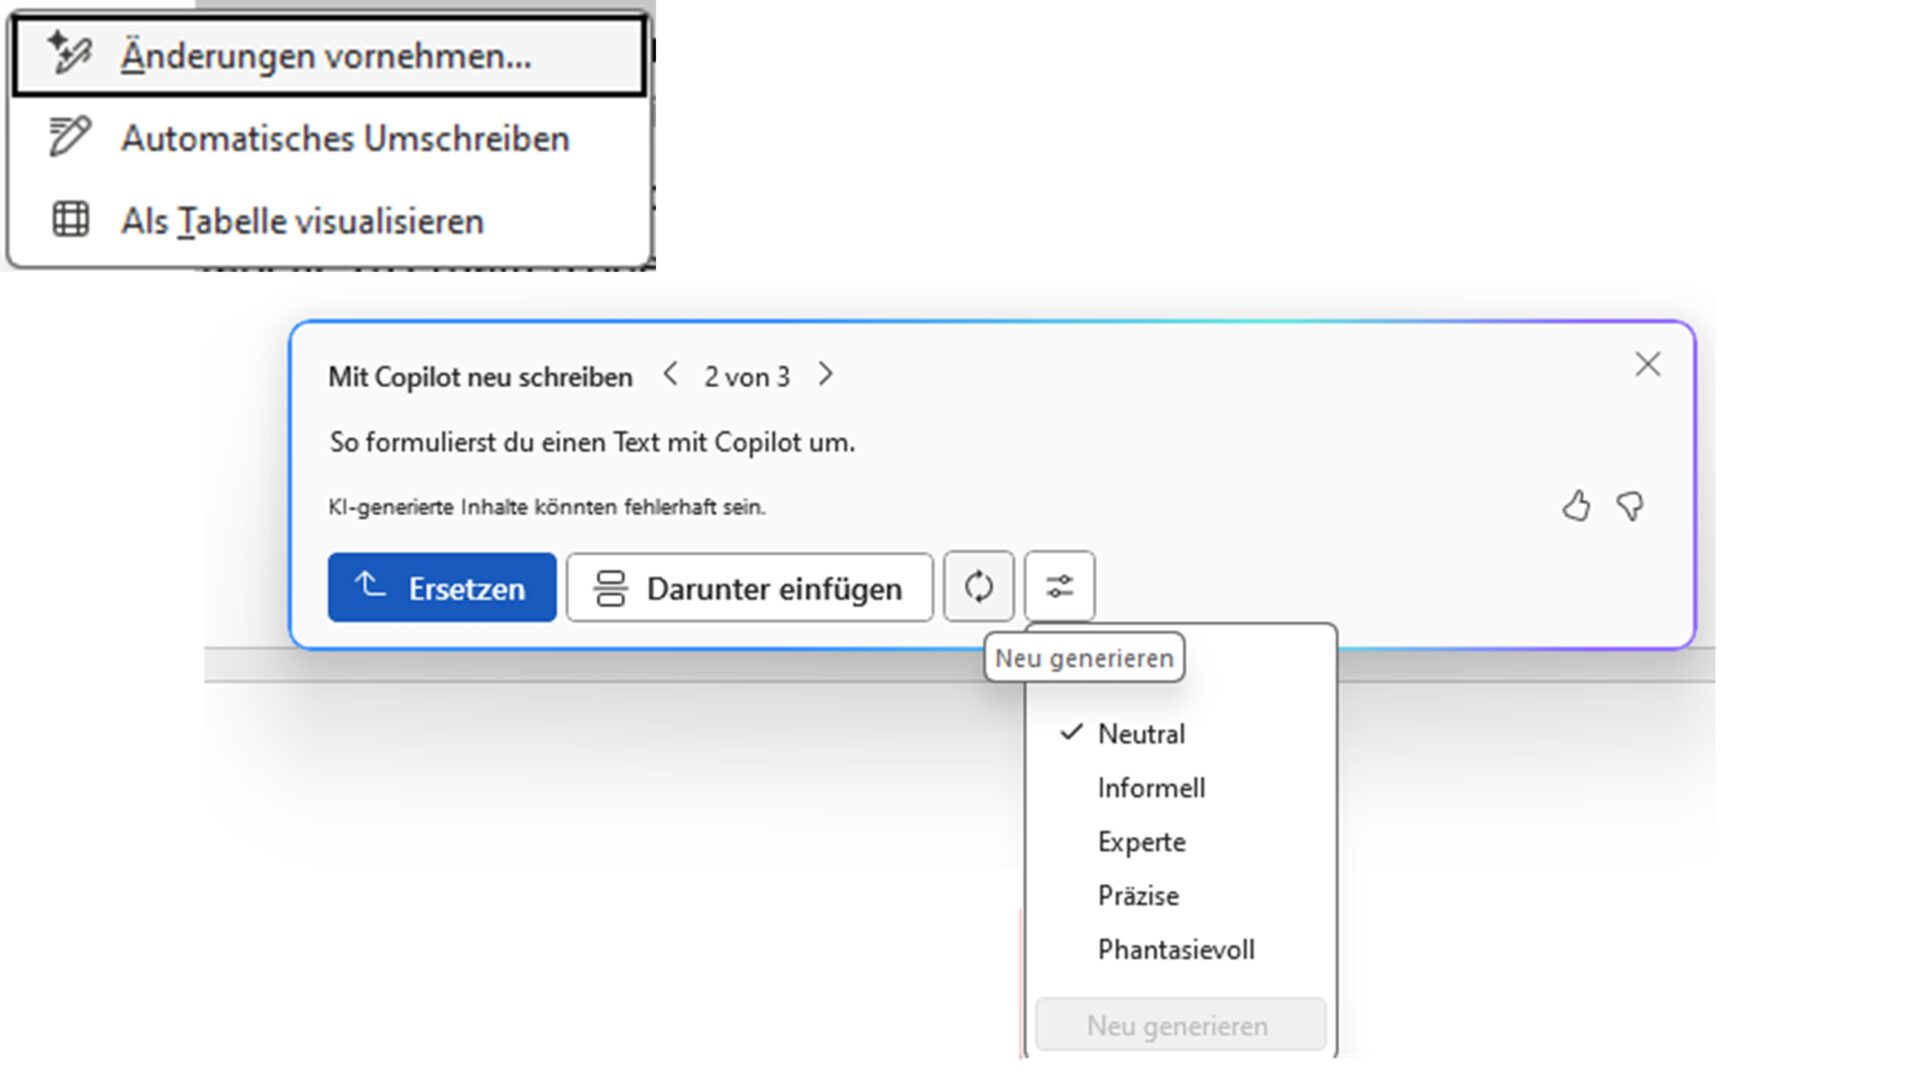Click the "Darunter einfügen" button

(750, 588)
